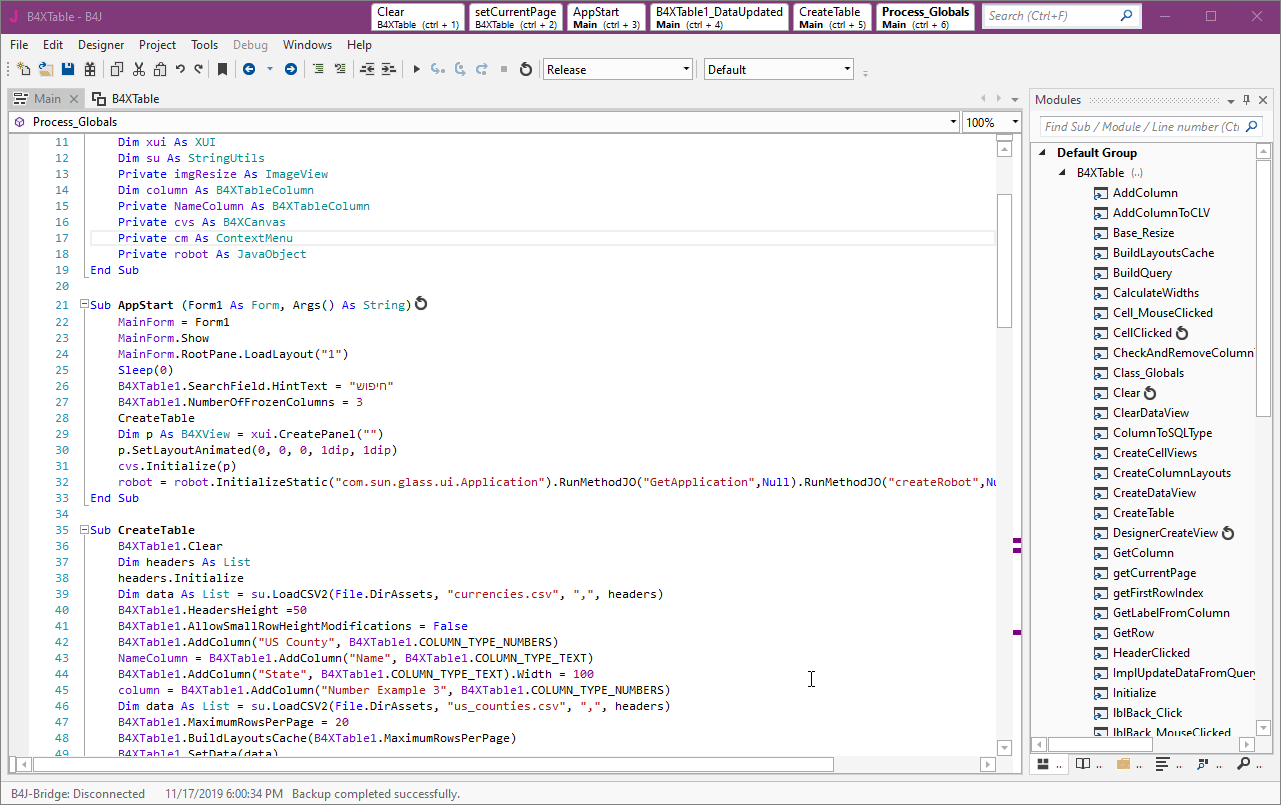Click the Save file toolbar icon
The width and height of the screenshot is (1281, 805).
[x=68, y=69]
